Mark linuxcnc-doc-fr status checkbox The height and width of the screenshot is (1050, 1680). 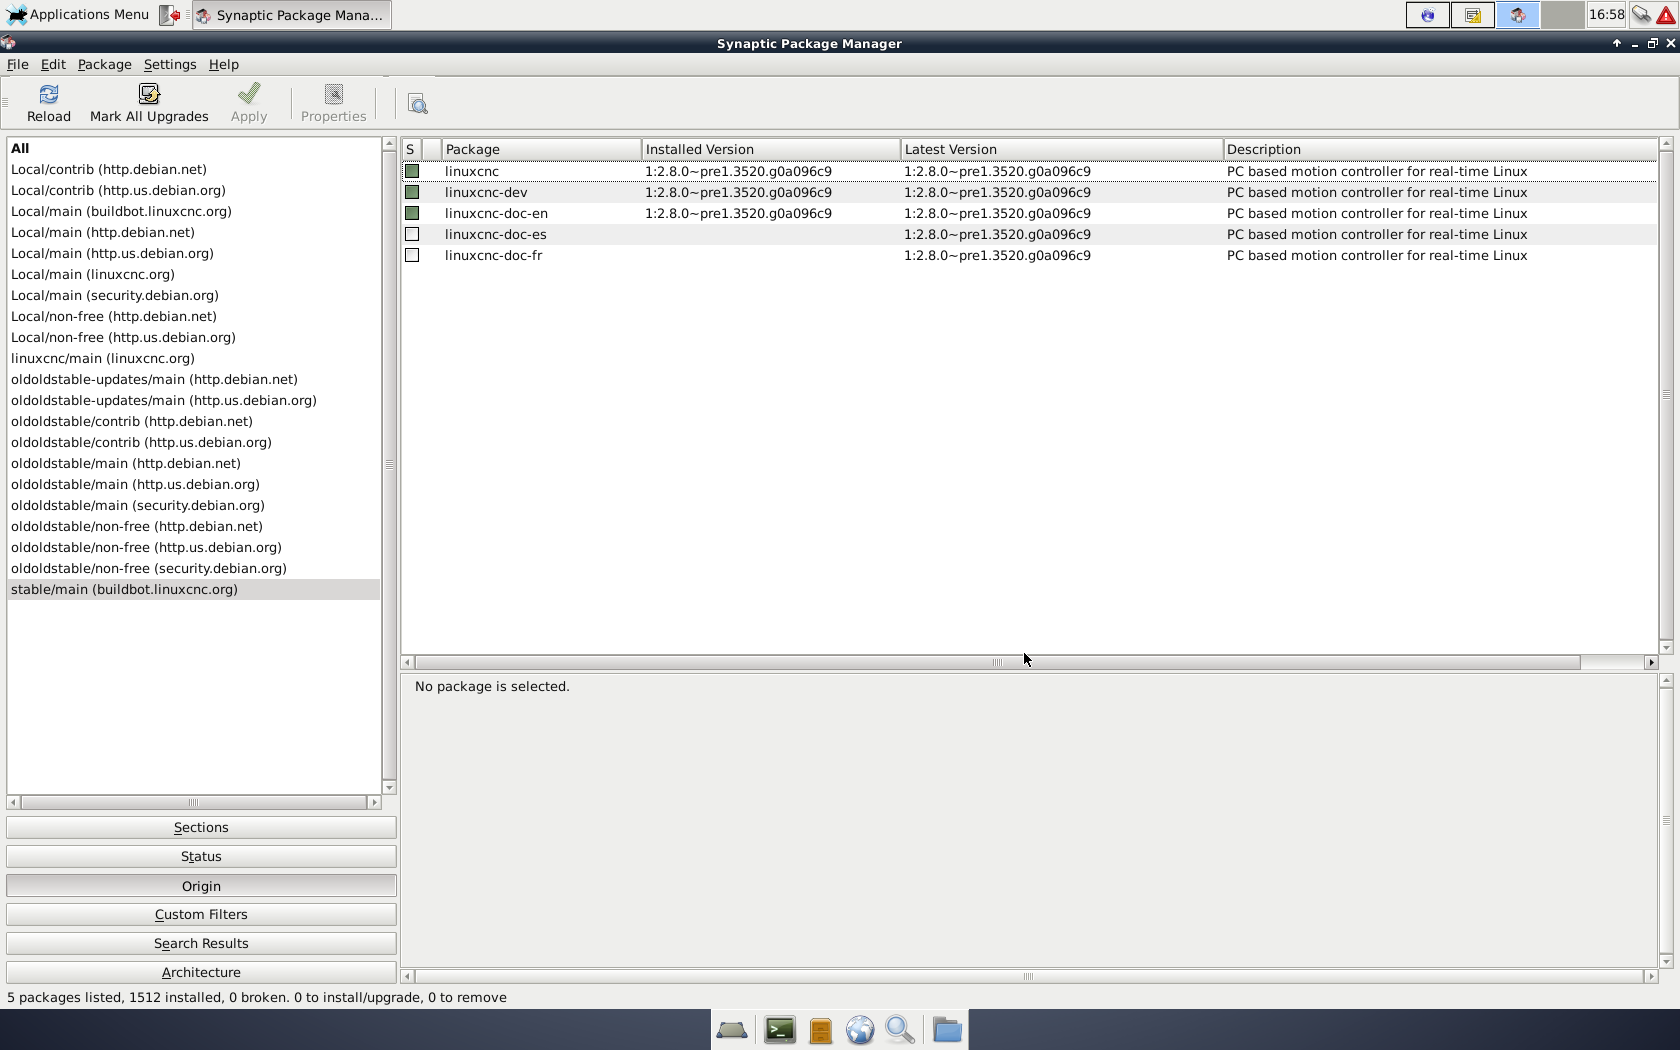(412, 255)
